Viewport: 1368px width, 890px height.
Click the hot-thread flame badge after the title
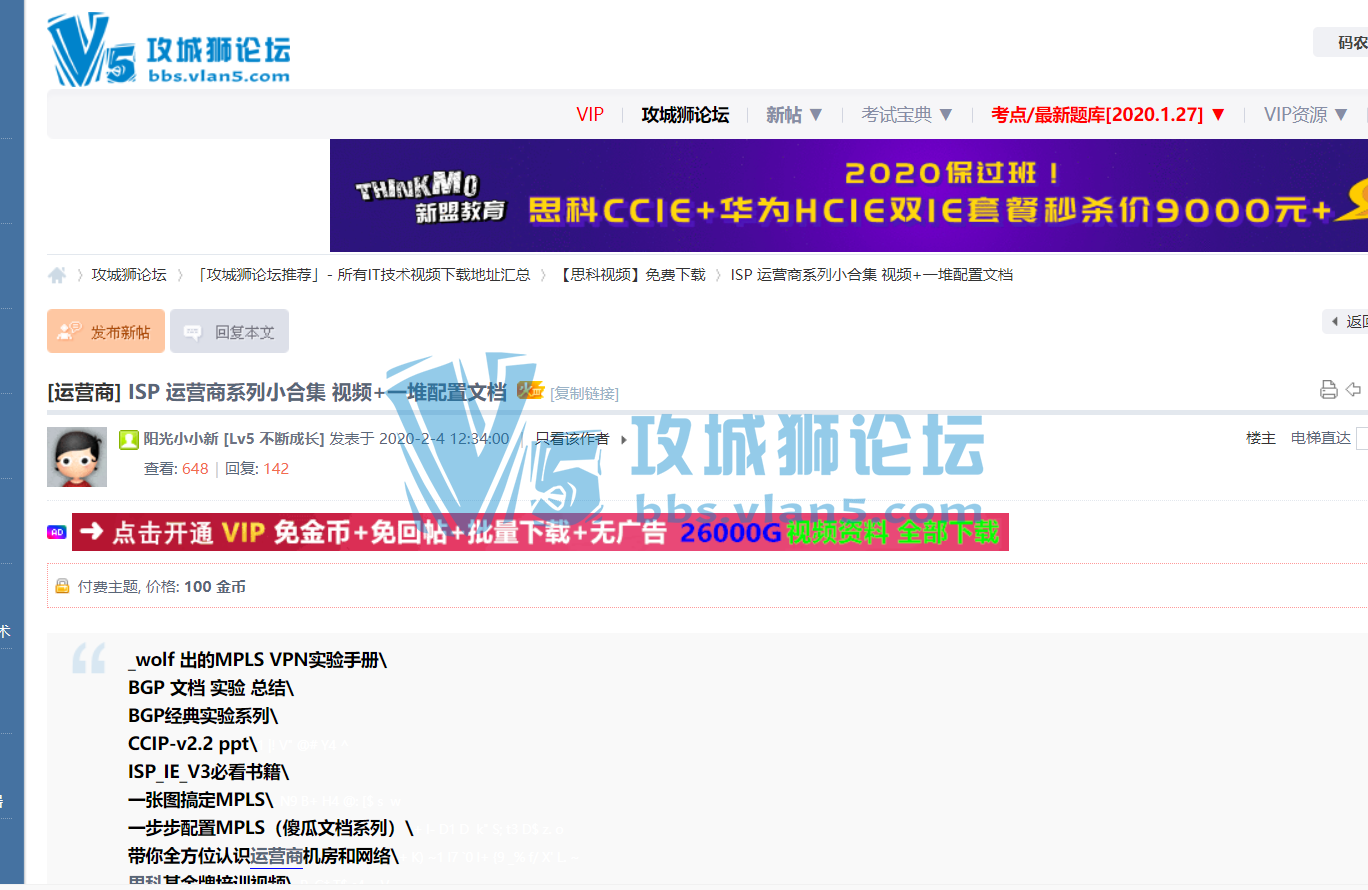click(530, 391)
